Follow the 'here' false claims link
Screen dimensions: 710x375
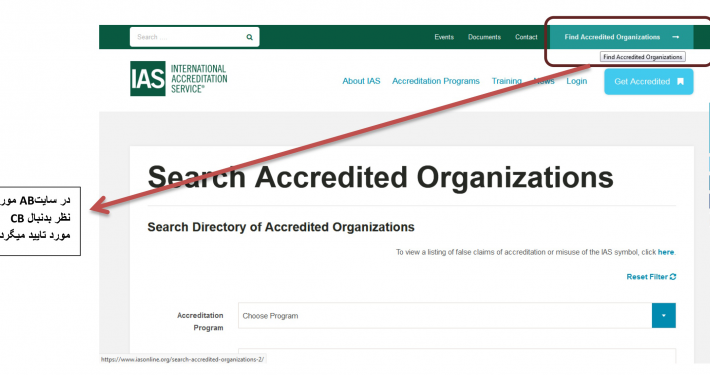pyautogui.click(x=666, y=252)
